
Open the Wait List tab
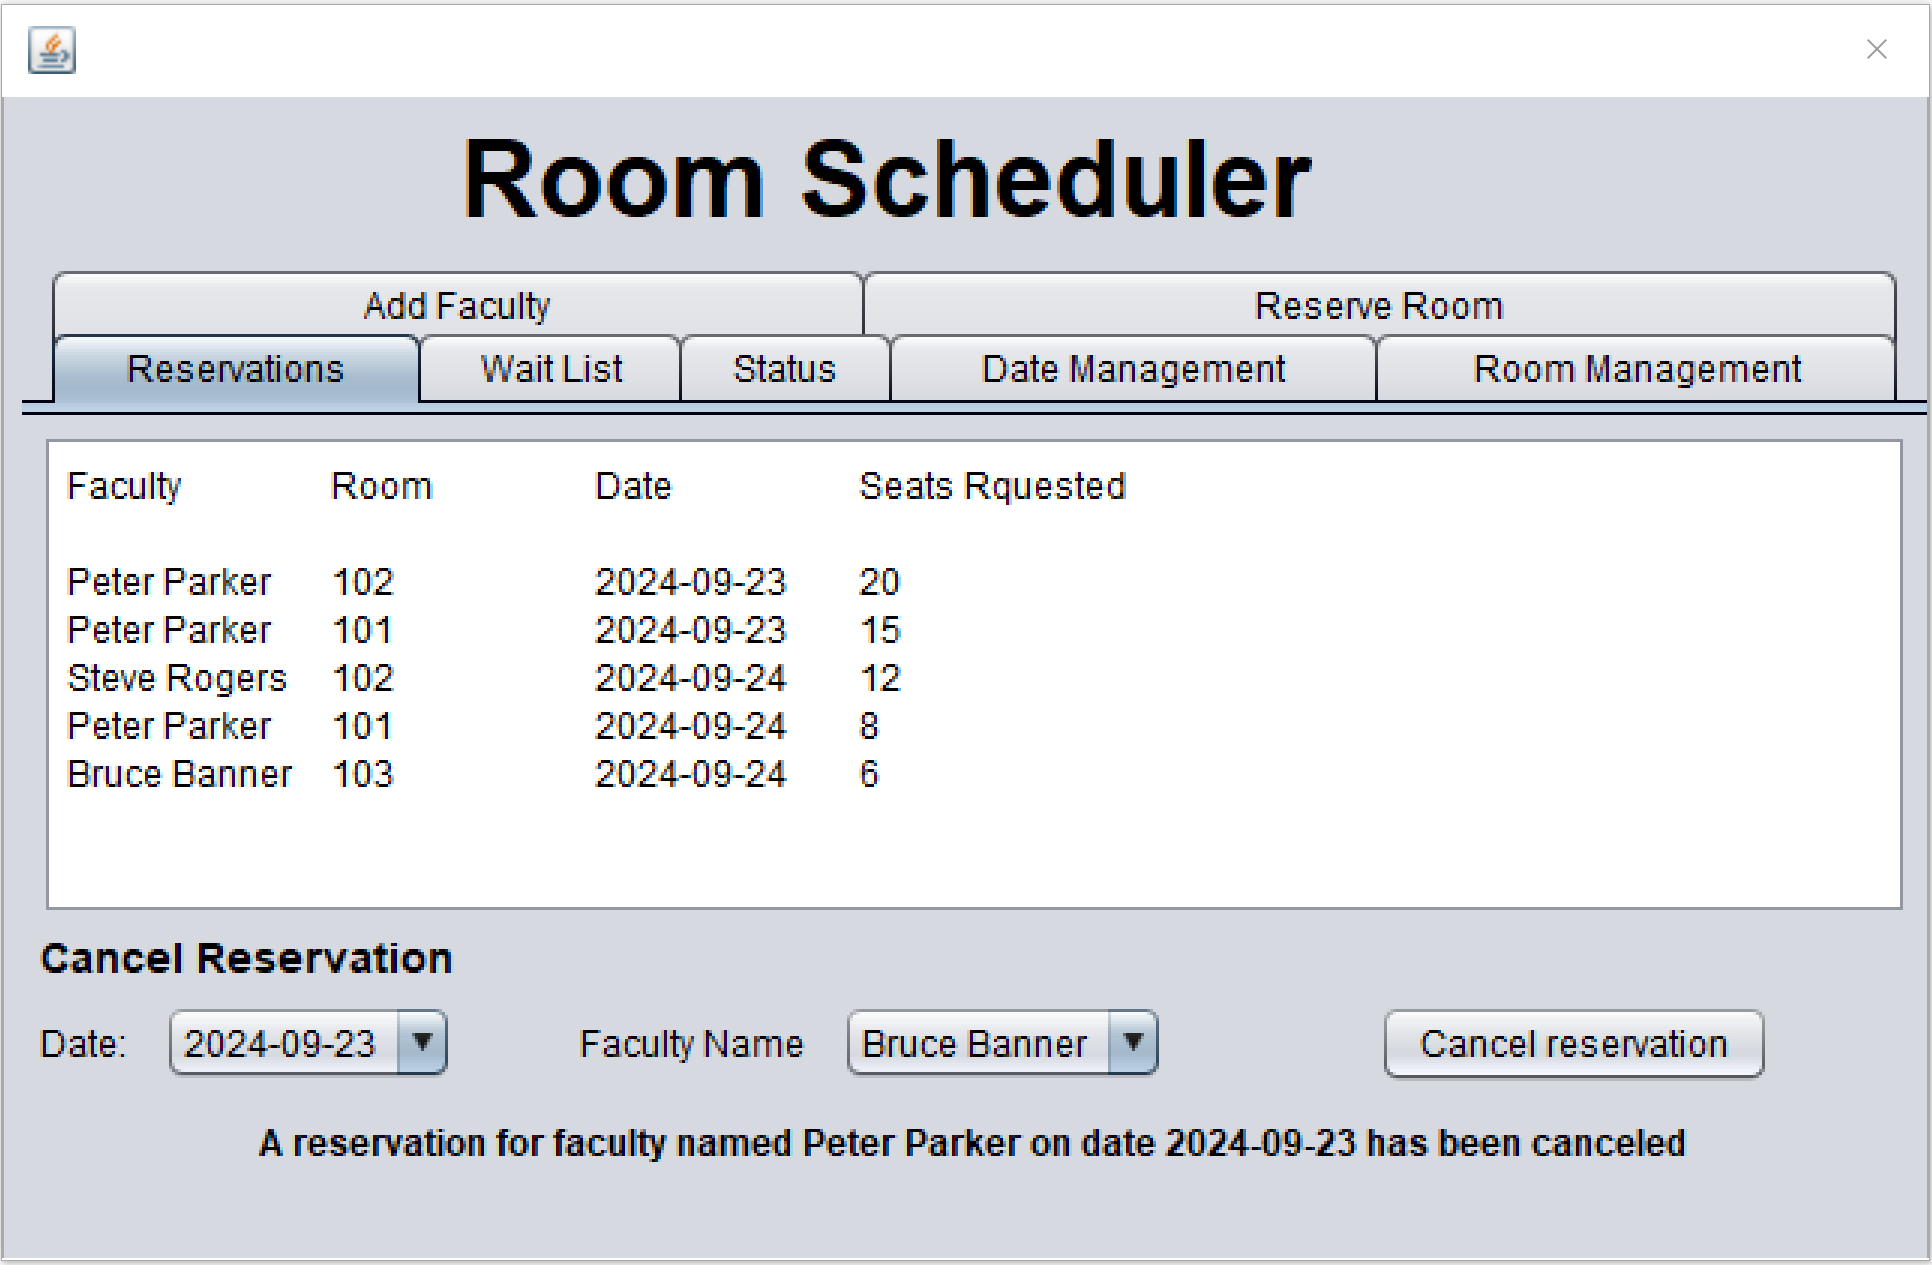tap(551, 370)
